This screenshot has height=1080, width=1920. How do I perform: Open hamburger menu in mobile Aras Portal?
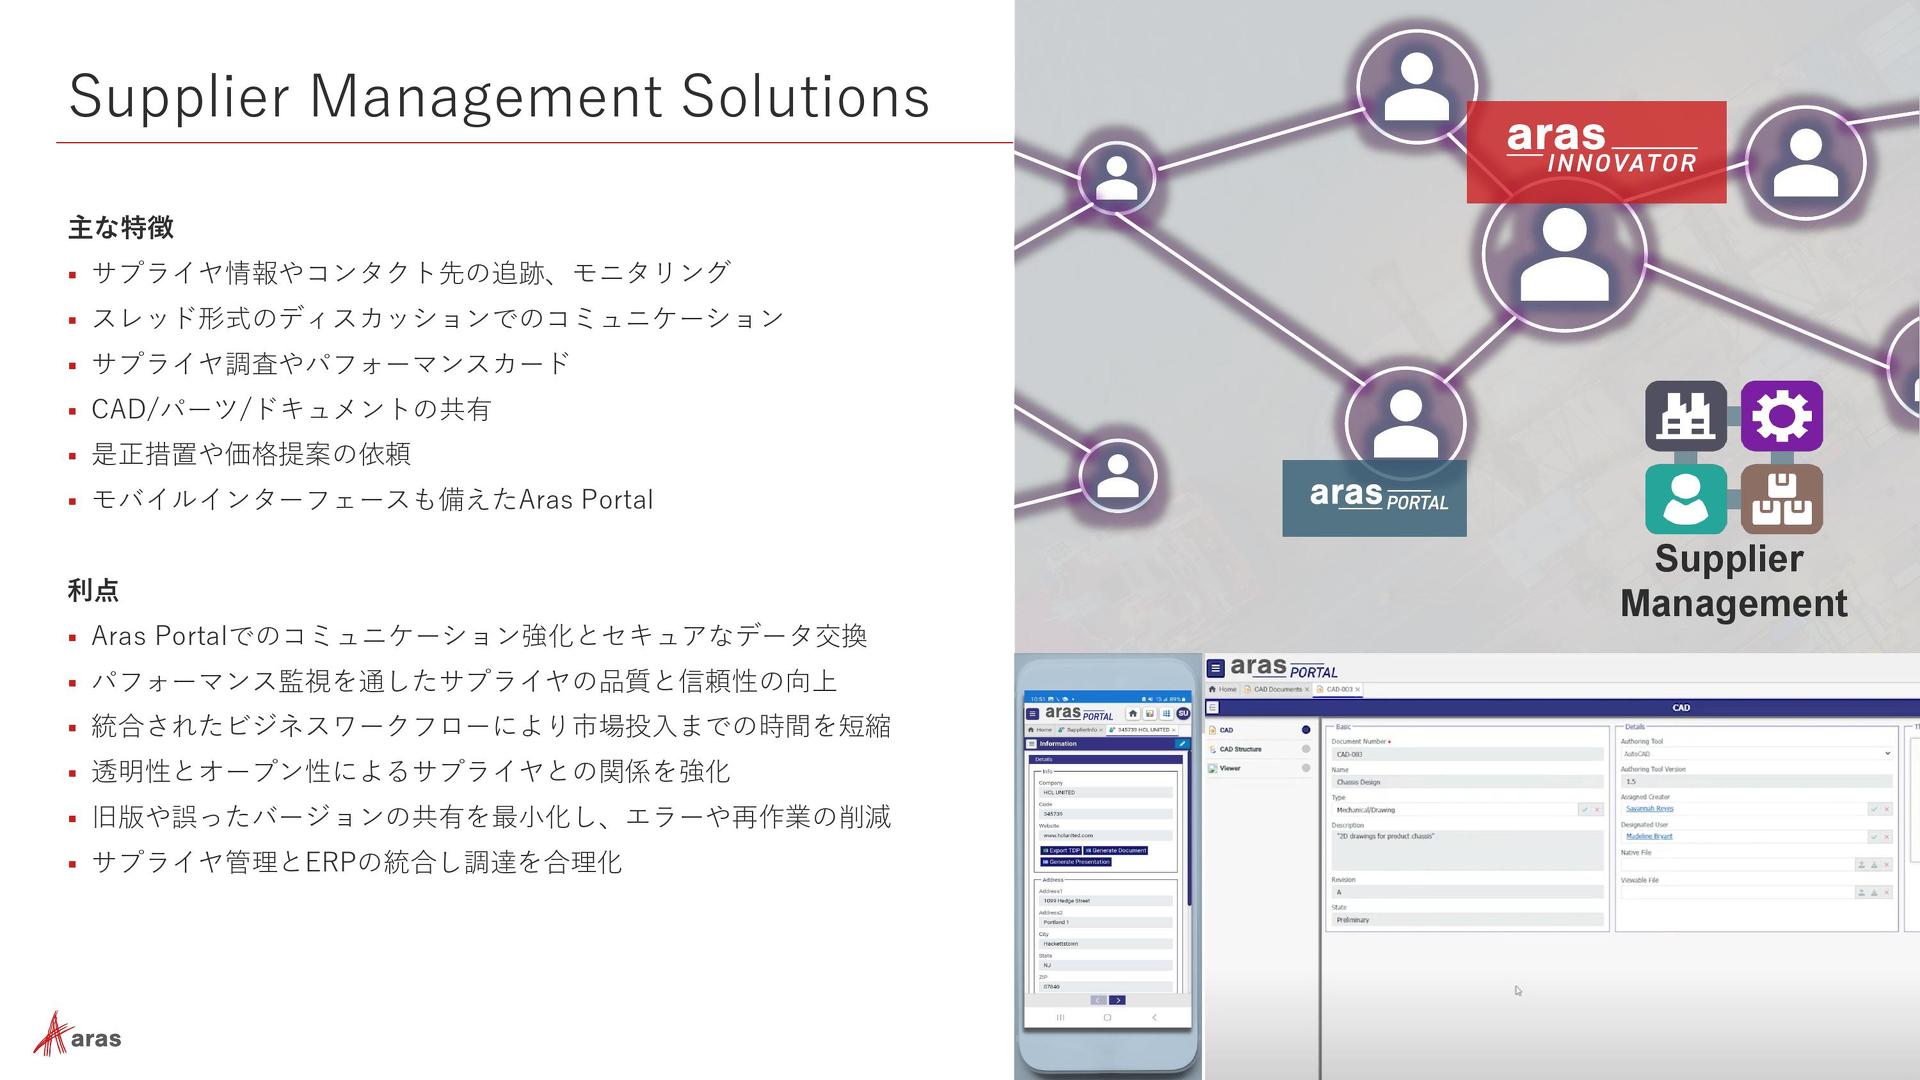[x=1033, y=714]
